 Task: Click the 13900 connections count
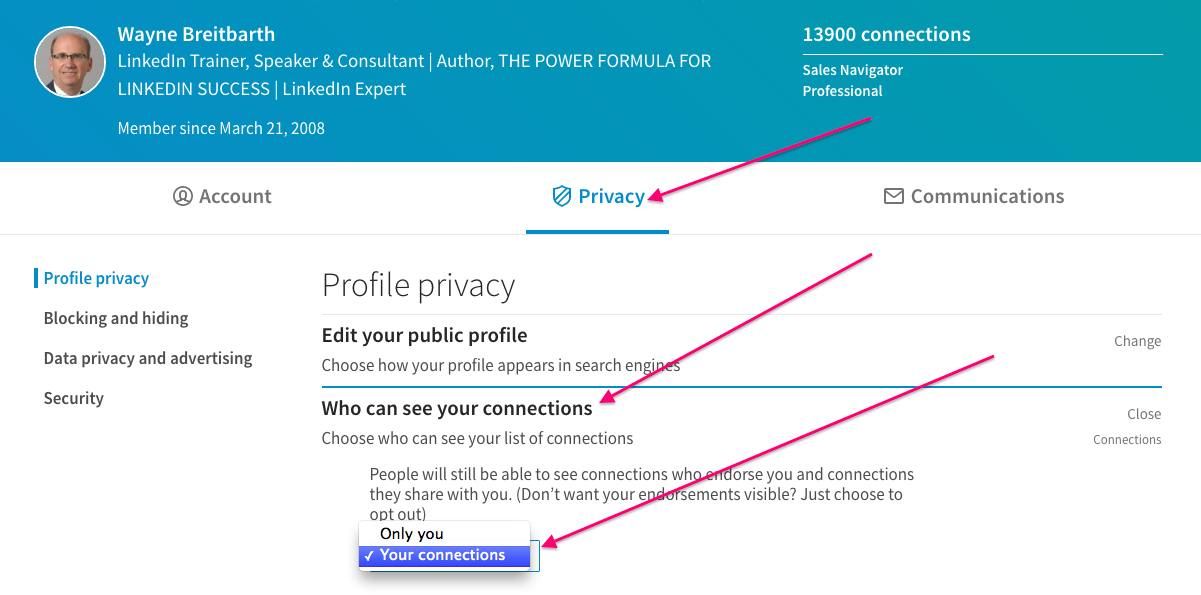(x=886, y=33)
